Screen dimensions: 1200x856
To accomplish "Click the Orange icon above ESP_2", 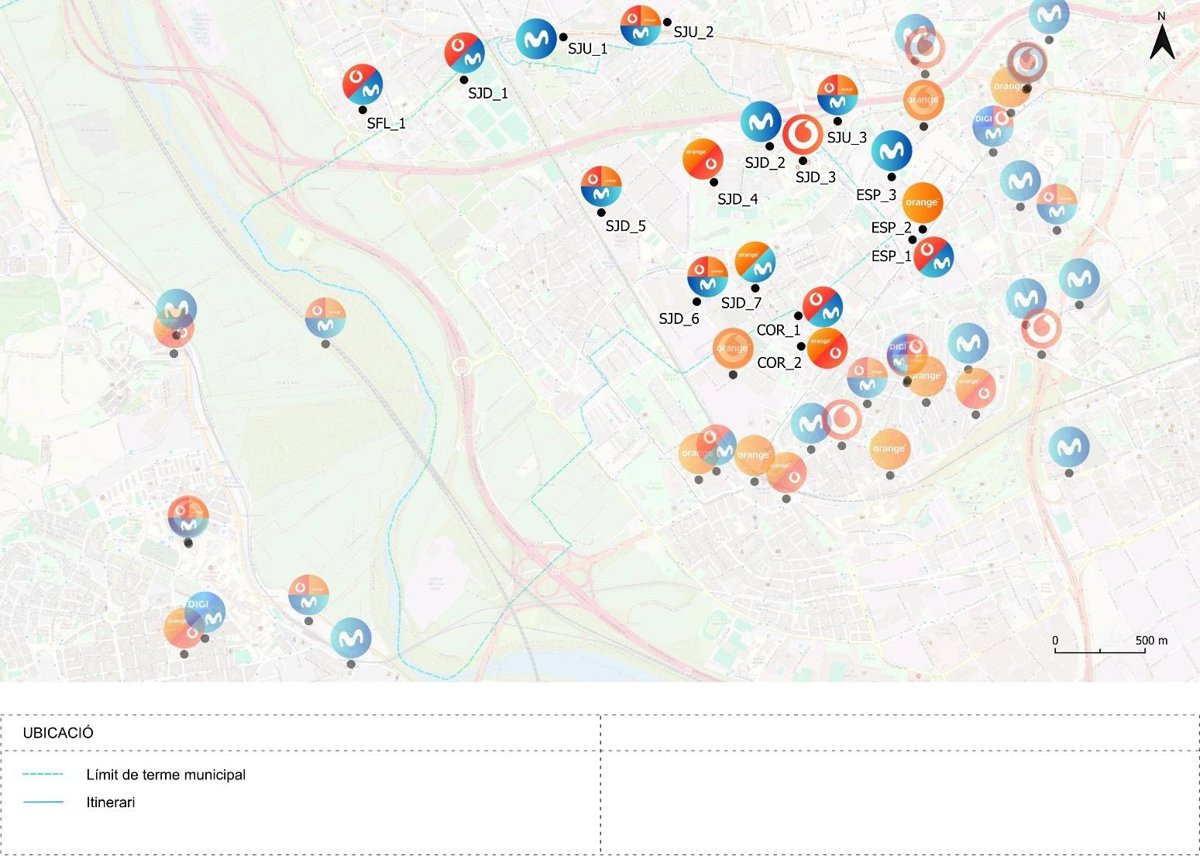I will [x=922, y=203].
